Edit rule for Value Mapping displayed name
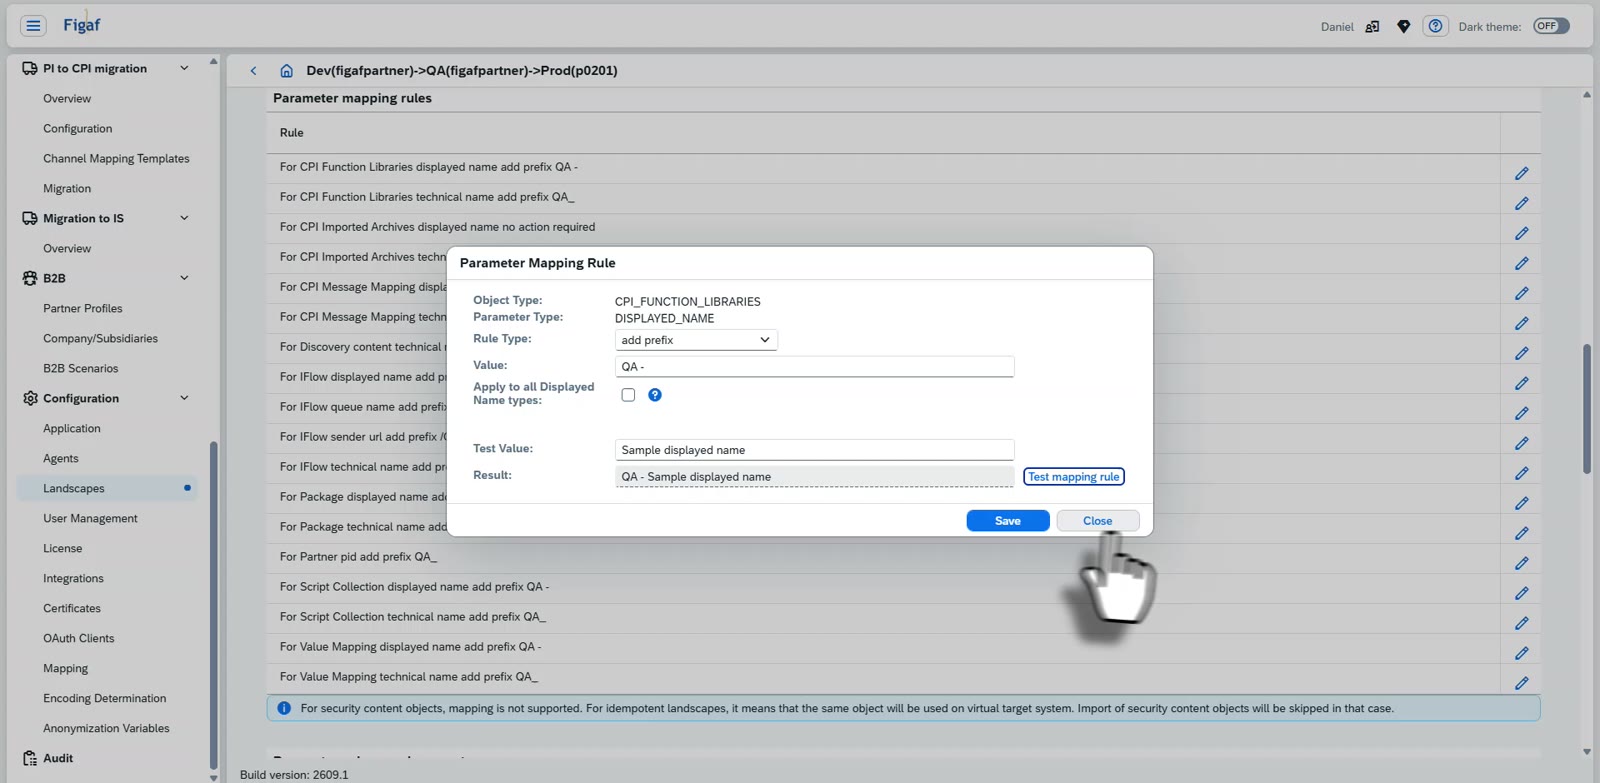The height and width of the screenshot is (783, 1600). (1521, 653)
